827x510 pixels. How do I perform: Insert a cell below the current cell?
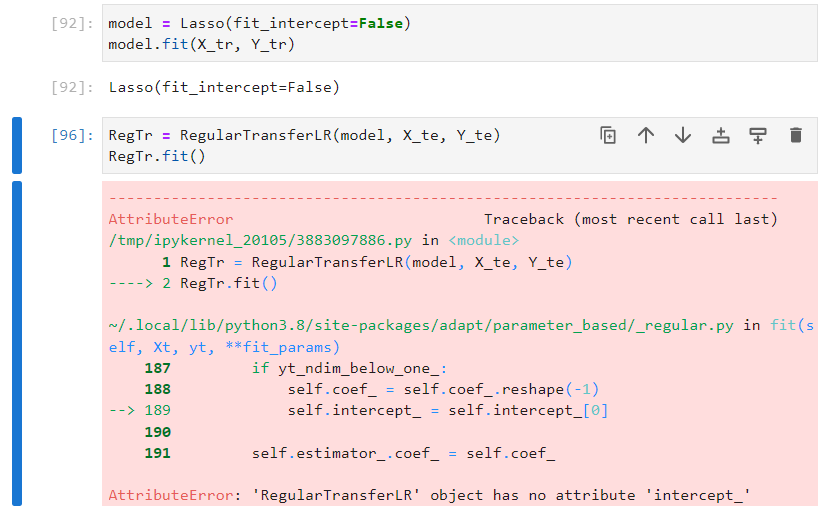point(758,136)
